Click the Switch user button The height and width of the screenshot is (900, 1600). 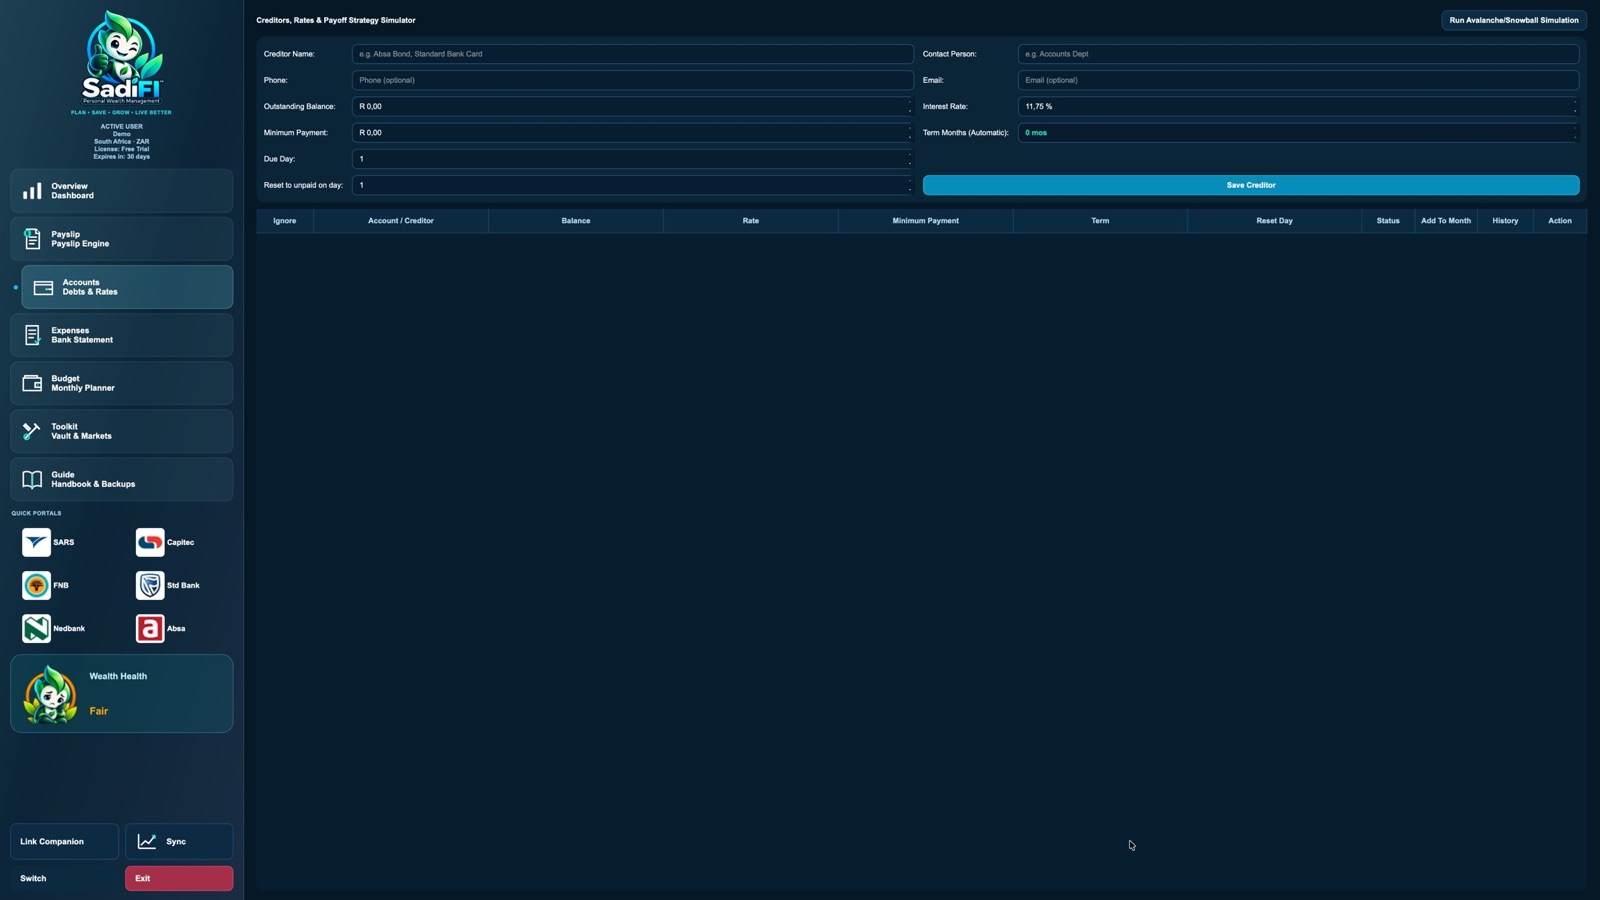[x=65, y=878]
